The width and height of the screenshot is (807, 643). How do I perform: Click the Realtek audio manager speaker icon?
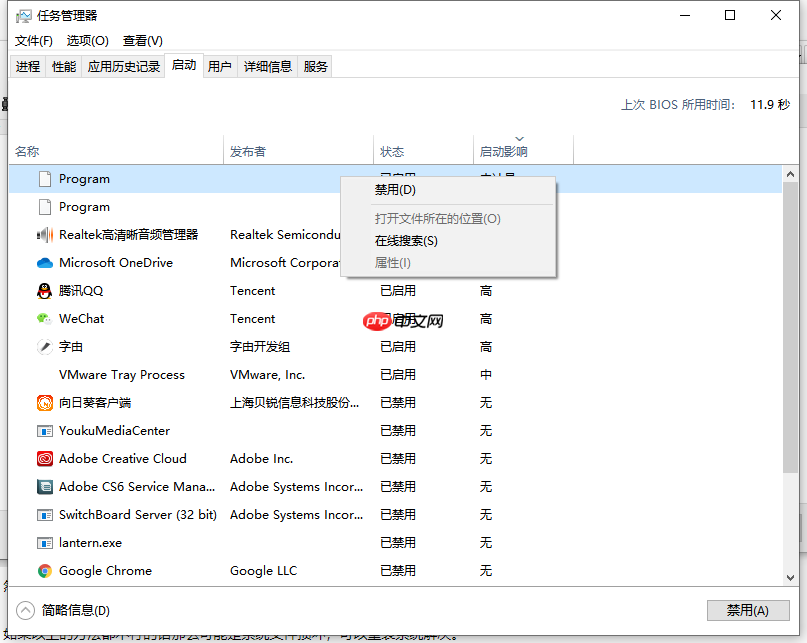45,235
